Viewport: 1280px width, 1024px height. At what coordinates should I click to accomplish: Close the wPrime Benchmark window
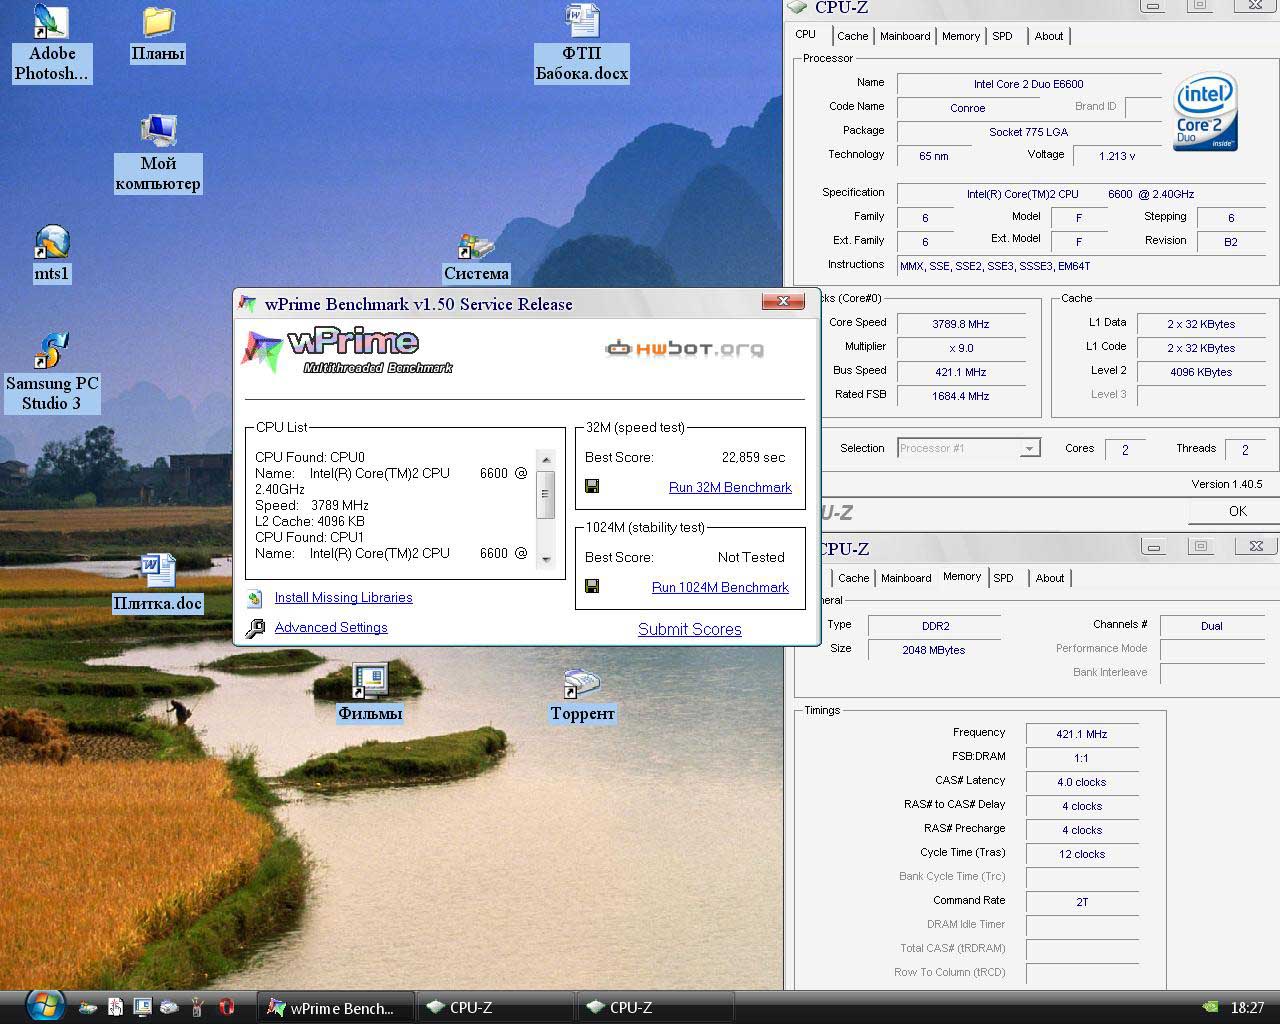click(x=783, y=301)
